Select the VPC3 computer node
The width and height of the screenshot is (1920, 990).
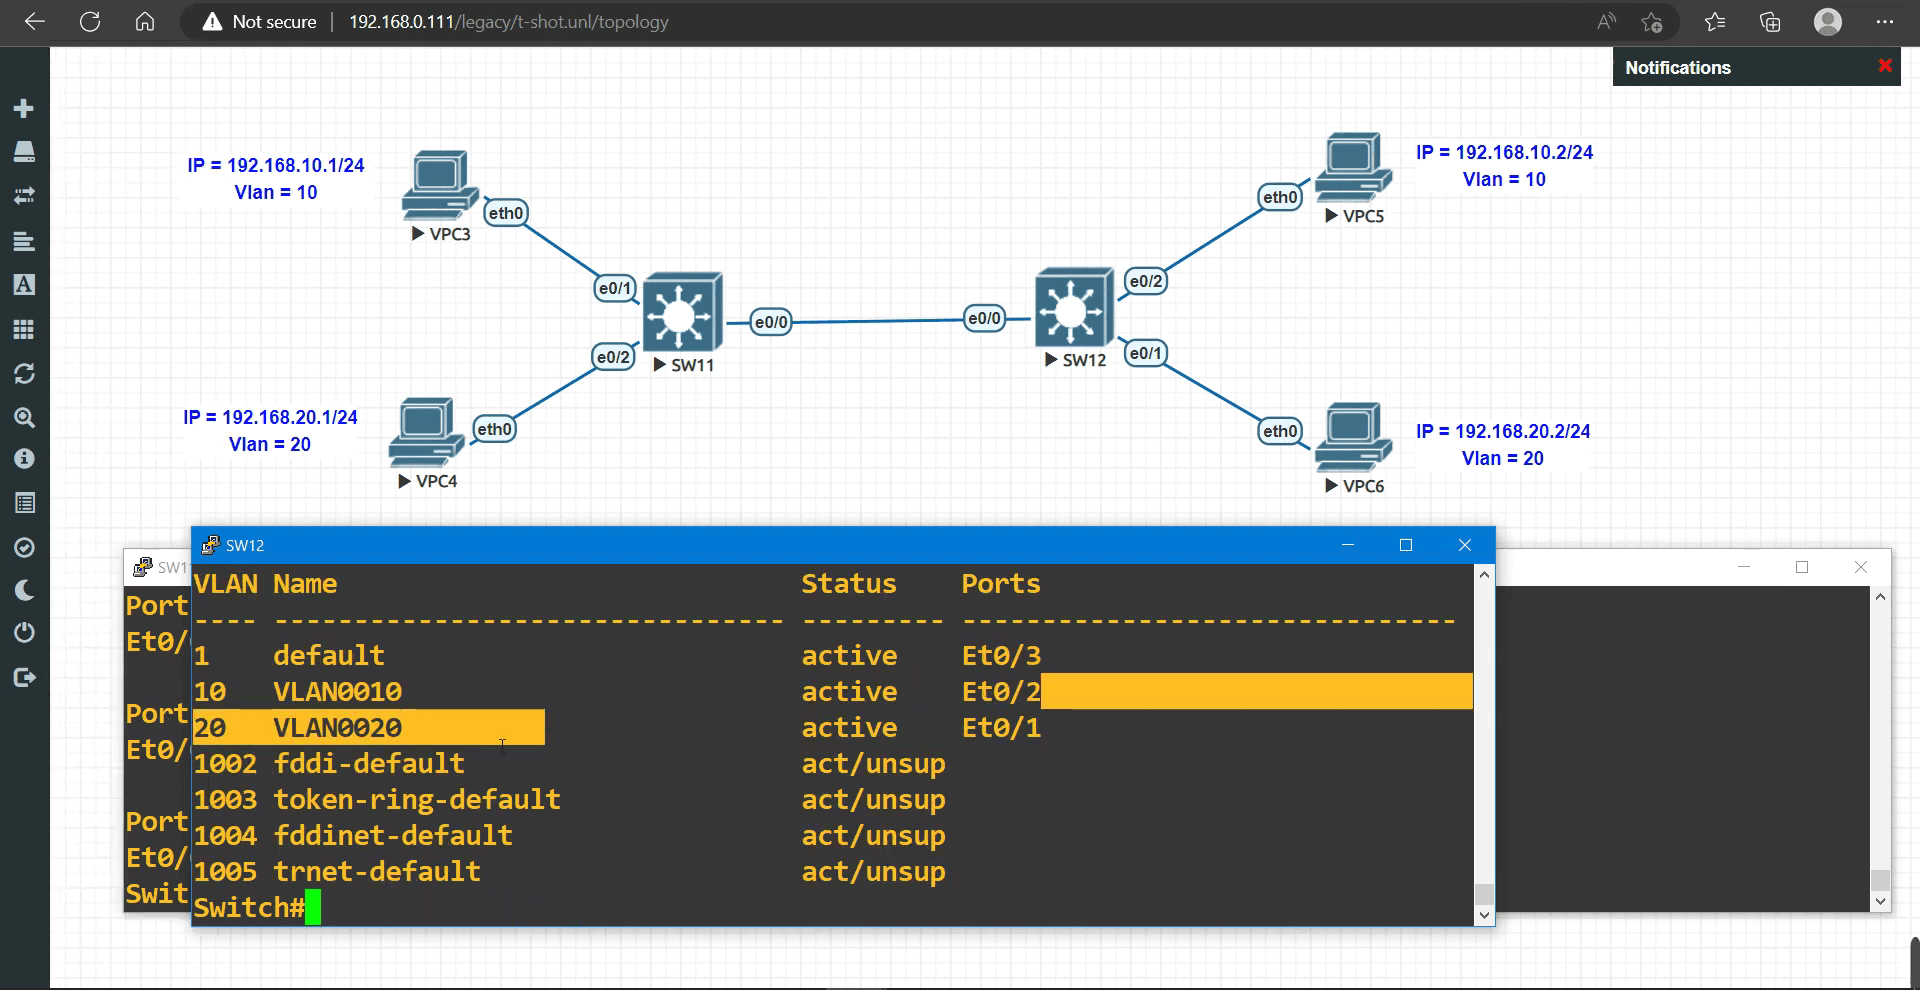[440, 185]
